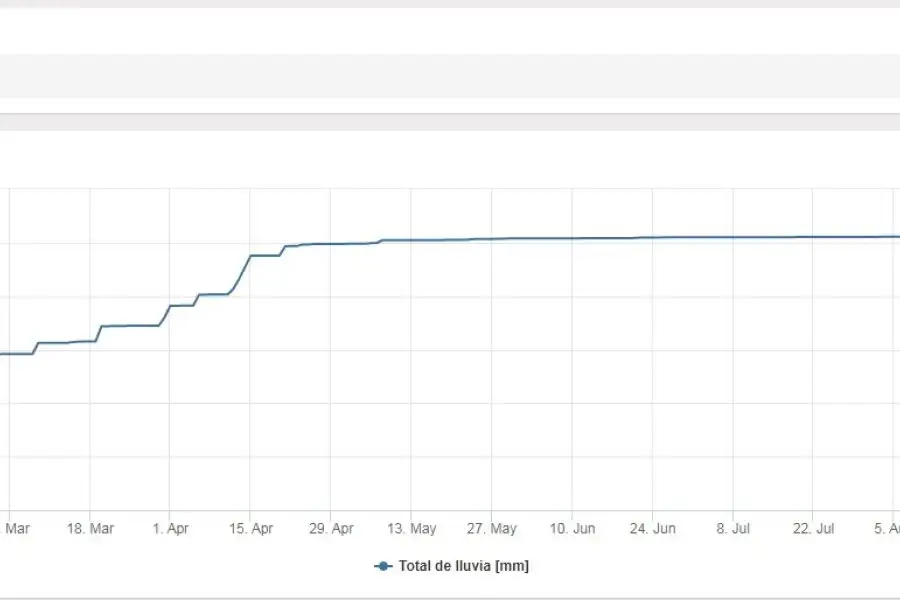Image resolution: width=900 pixels, height=600 pixels.
Task: Click the 22. Jul axis label
Action: click(x=813, y=528)
